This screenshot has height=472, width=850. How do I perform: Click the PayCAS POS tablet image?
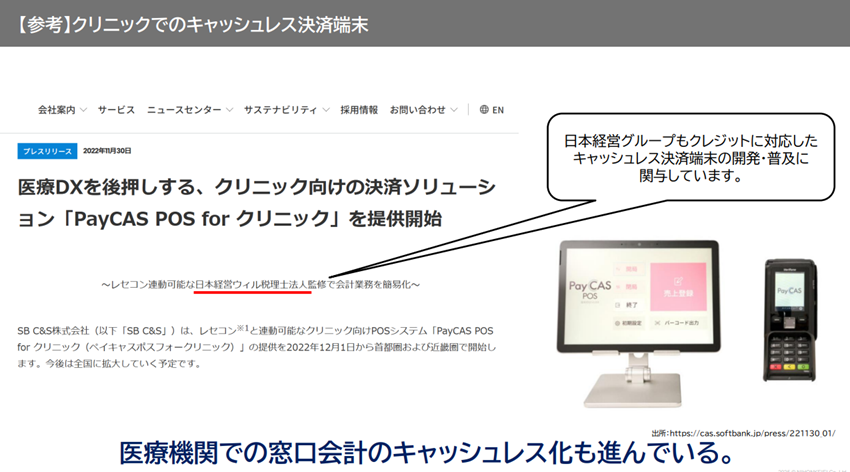tap(639, 324)
